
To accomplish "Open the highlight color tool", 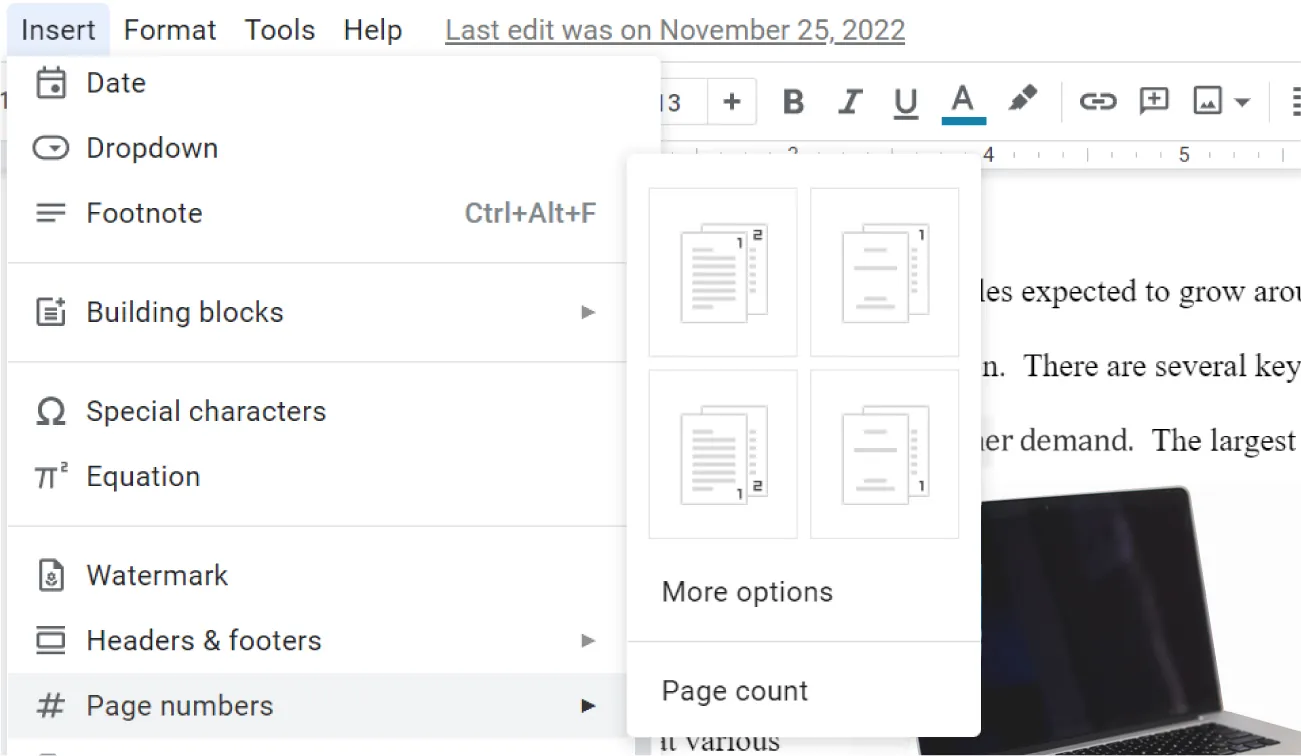I will [1023, 101].
